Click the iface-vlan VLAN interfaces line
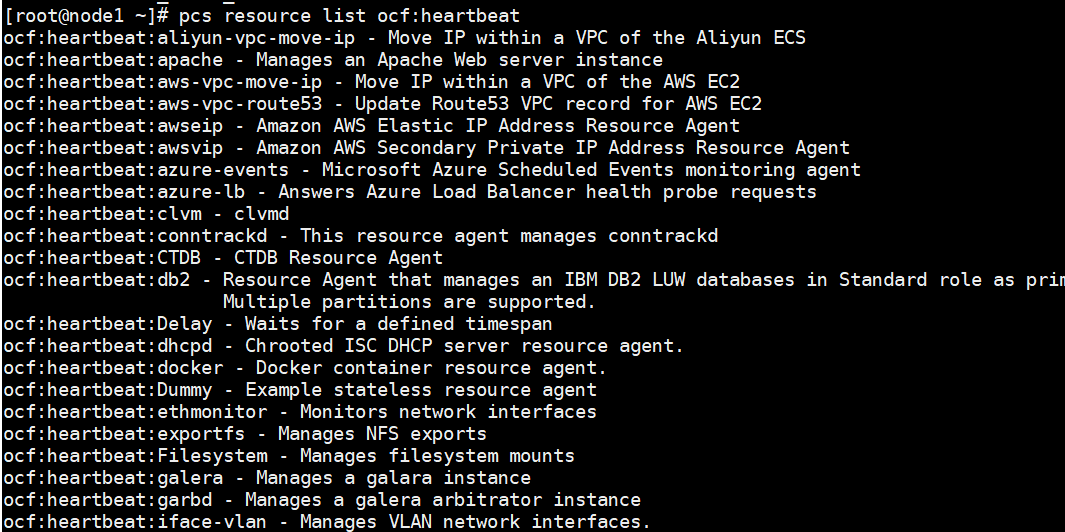 click(327, 522)
